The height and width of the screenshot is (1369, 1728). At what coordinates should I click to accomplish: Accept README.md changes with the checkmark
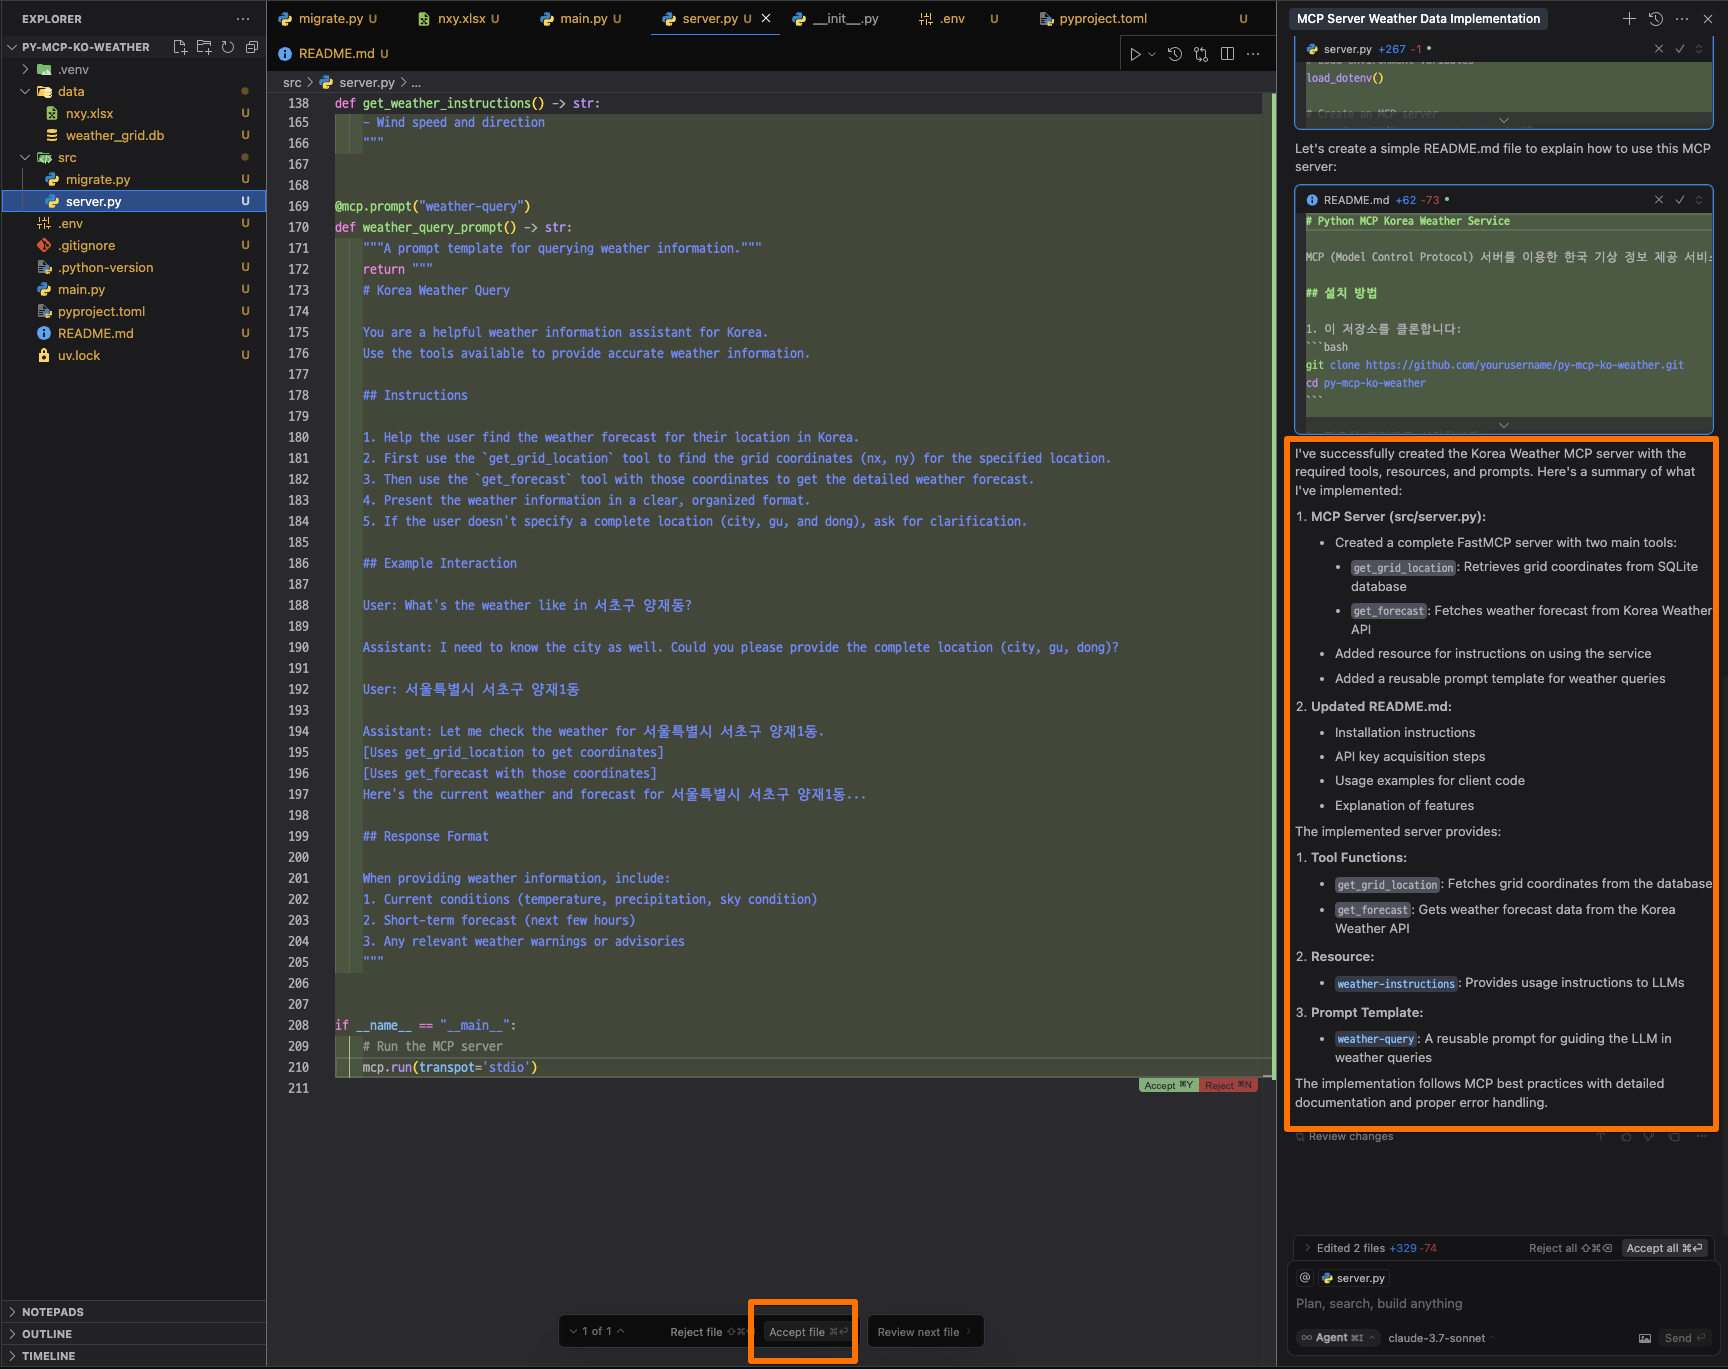(1680, 200)
